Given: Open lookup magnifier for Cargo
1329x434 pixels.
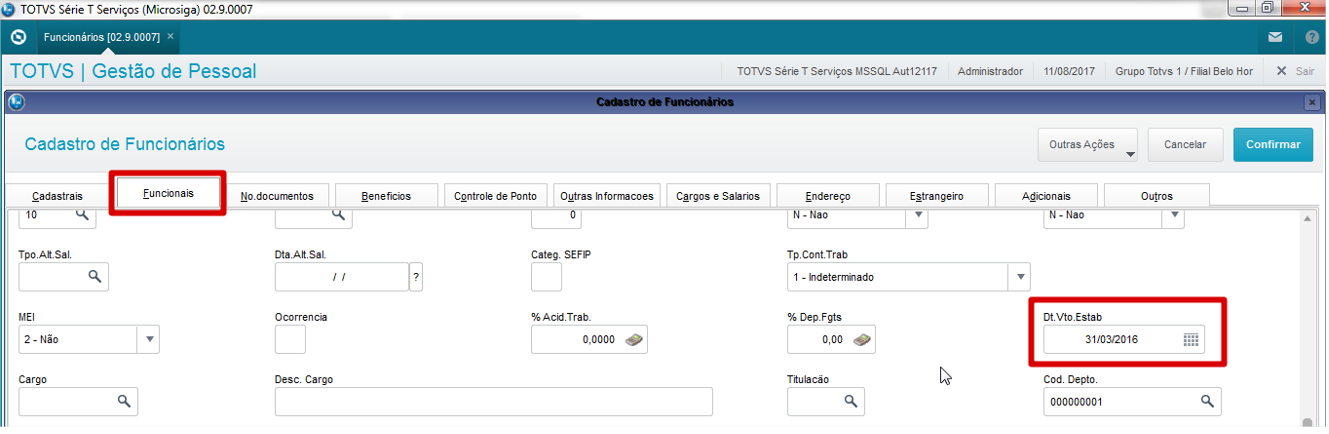Looking at the screenshot, I should pyautogui.click(x=125, y=402).
